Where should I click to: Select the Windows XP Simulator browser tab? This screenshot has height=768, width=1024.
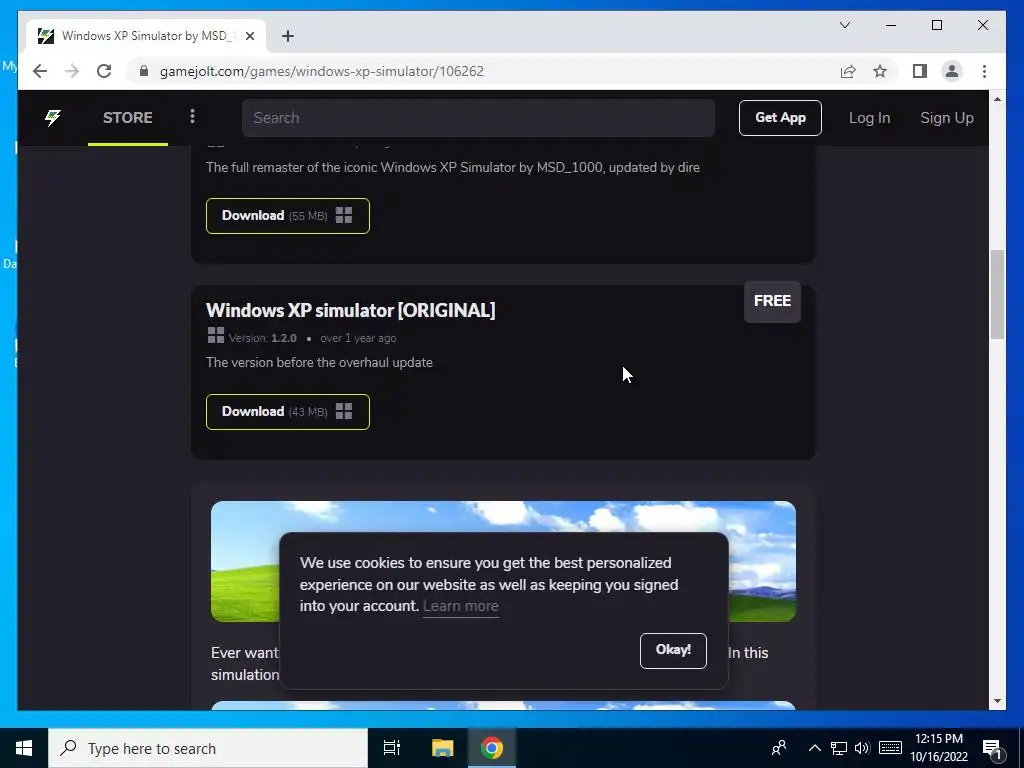point(146,36)
